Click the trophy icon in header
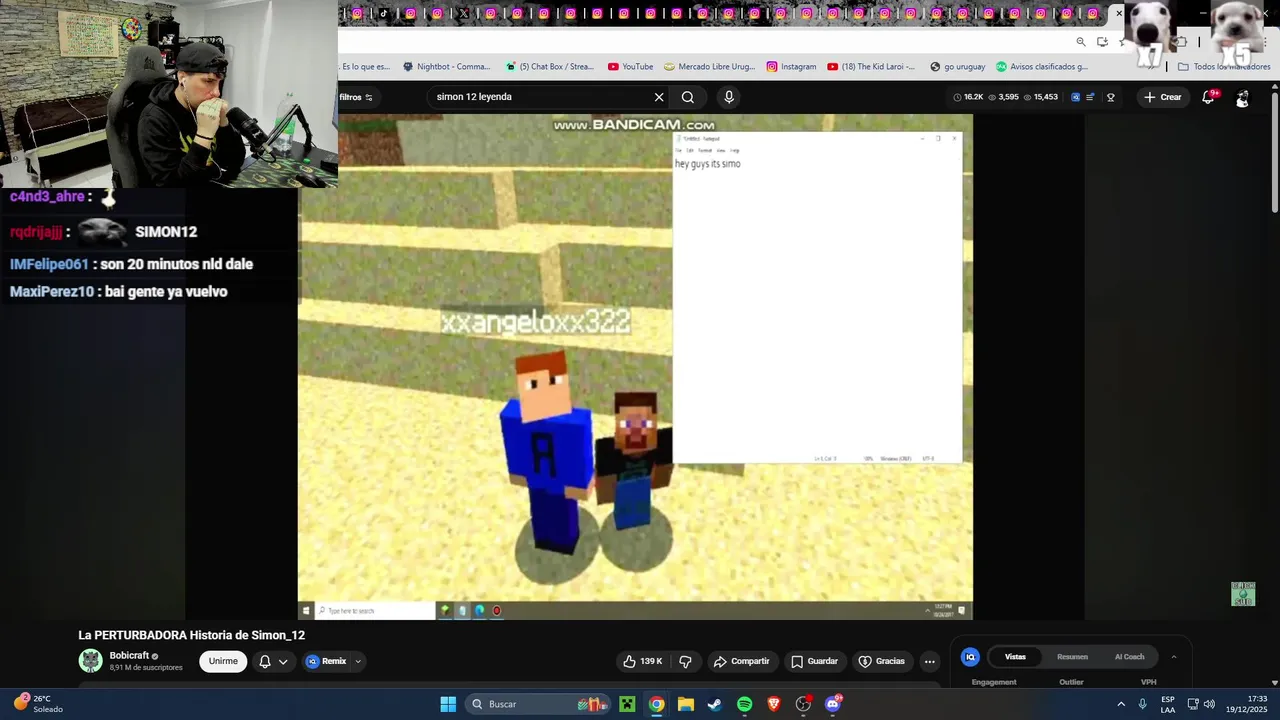The width and height of the screenshot is (1280, 720). pos(1110,97)
